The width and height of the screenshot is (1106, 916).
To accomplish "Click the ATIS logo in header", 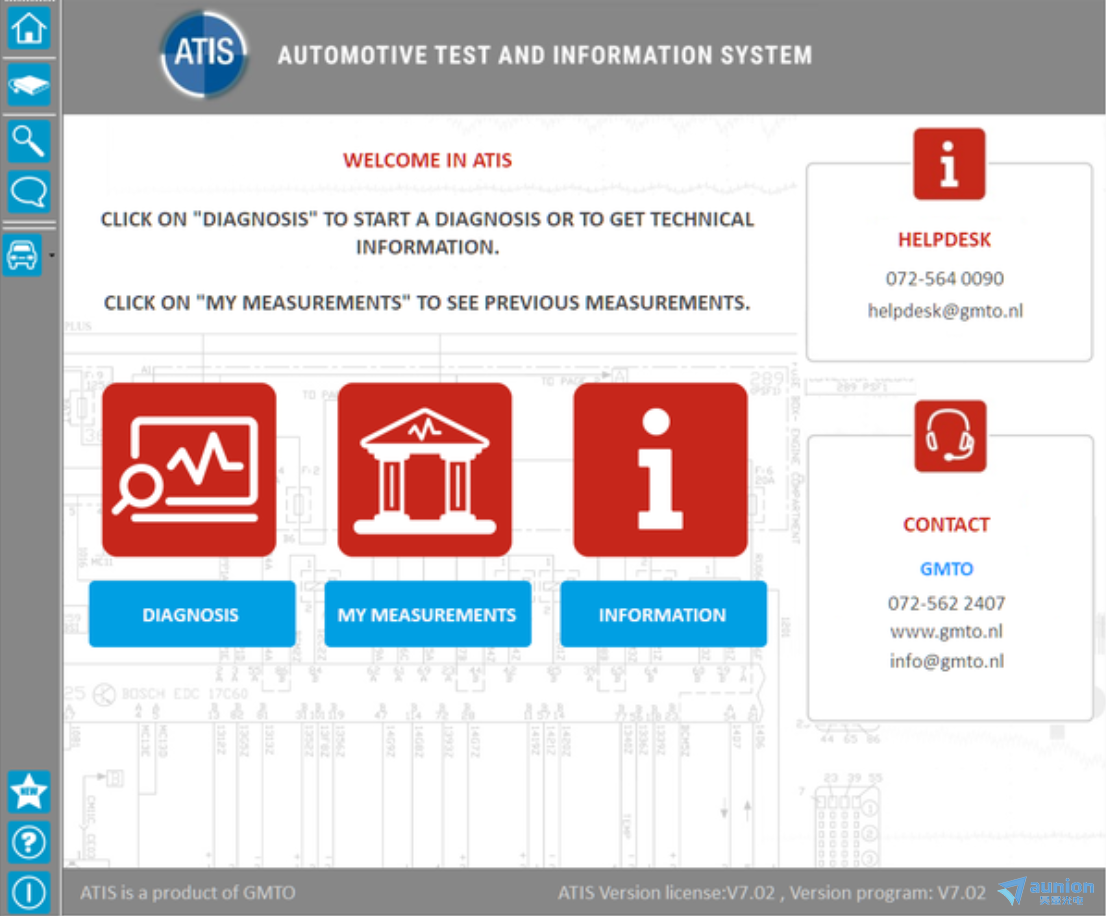I will coord(204,54).
